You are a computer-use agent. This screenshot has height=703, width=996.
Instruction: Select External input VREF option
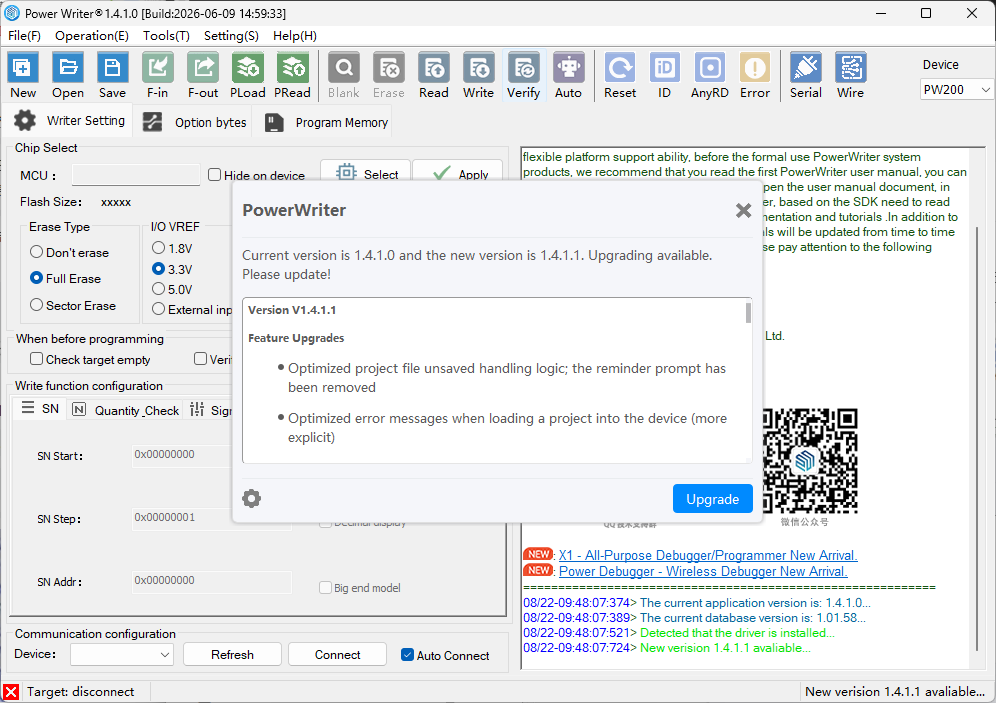coord(159,309)
